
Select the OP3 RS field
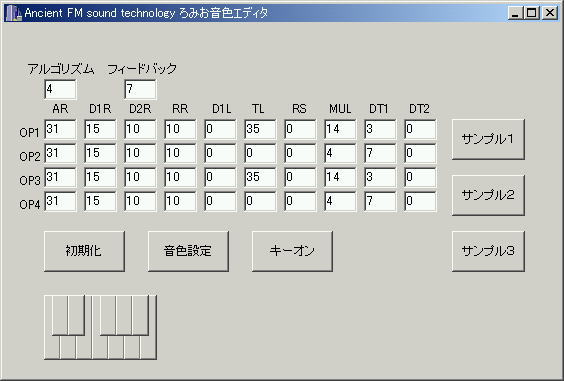(x=300, y=177)
